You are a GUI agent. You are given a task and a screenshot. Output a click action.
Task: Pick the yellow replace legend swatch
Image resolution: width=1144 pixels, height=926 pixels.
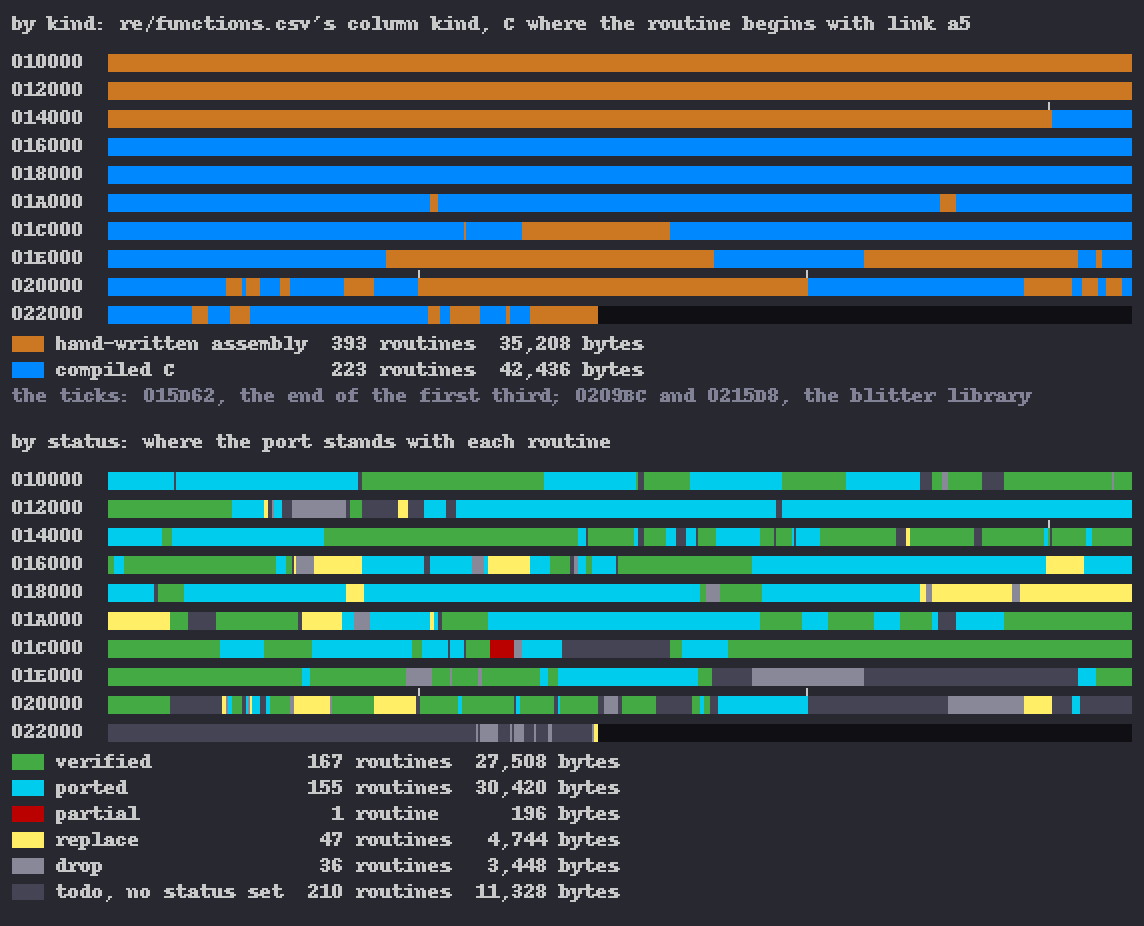(x=28, y=840)
